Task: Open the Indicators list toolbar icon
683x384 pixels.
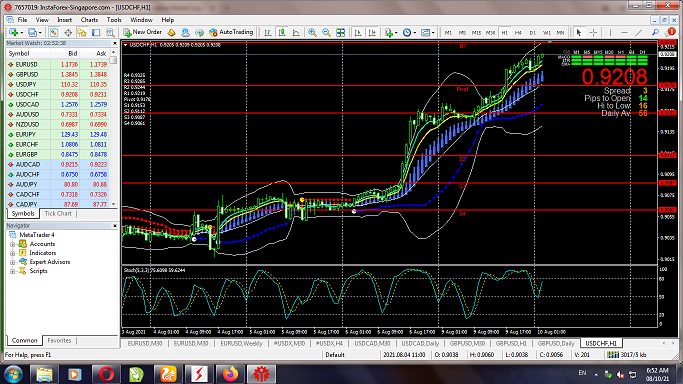Action: tap(389, 32)
